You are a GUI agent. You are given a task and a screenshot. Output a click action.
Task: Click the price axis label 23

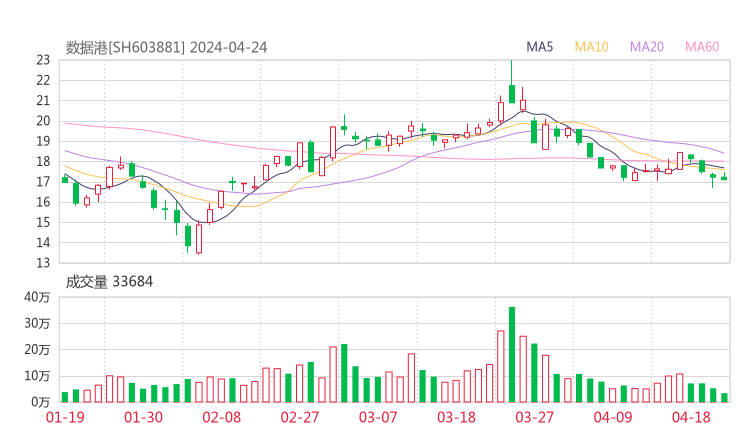43,60
